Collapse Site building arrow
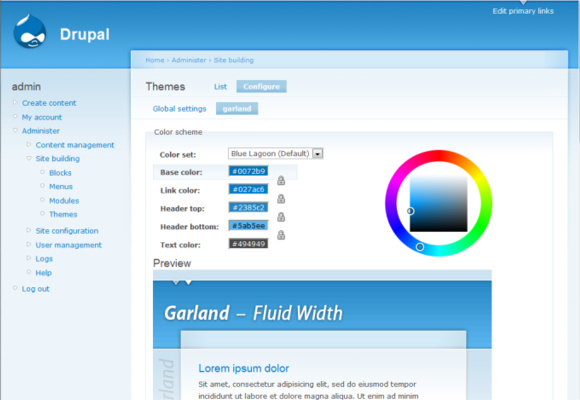The width and height of the screenshot is (580, 400). [x=29, y=158]
